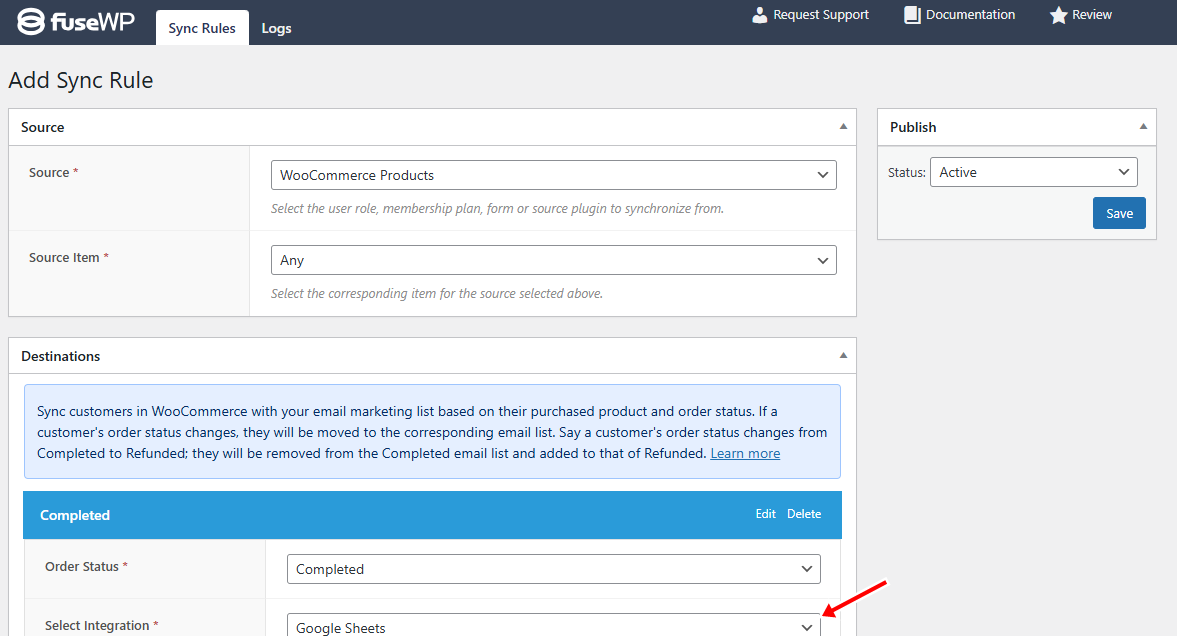Click the Add Sync Rule heading
1177x636 pixels.
81,80
